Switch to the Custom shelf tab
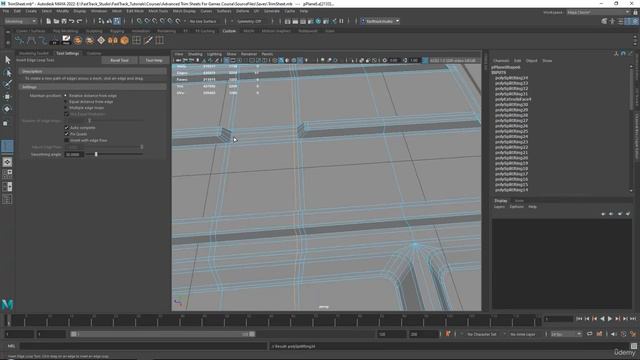This screenshot has height=360, width=640. pyautogui.click(x=229, y=31)
